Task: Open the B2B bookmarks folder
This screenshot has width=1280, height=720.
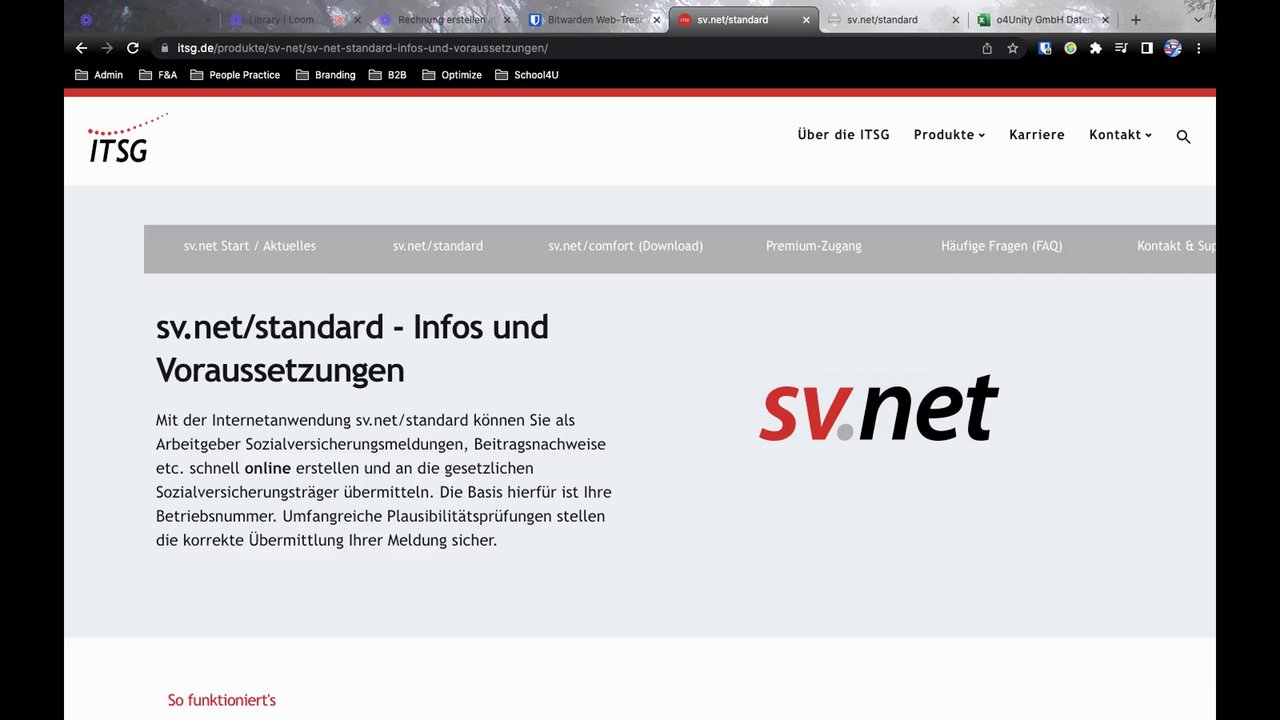Action: (x=388, y=75)
